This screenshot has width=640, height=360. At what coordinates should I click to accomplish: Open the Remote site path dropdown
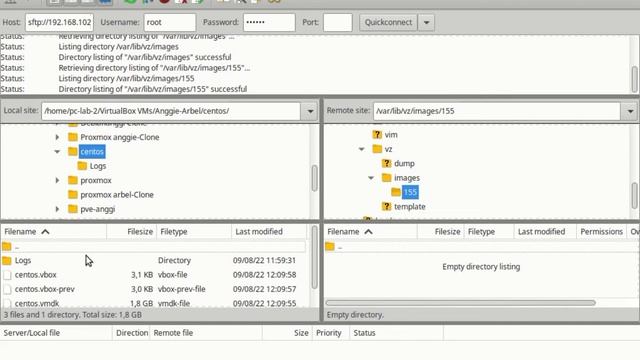pos(630,111)
